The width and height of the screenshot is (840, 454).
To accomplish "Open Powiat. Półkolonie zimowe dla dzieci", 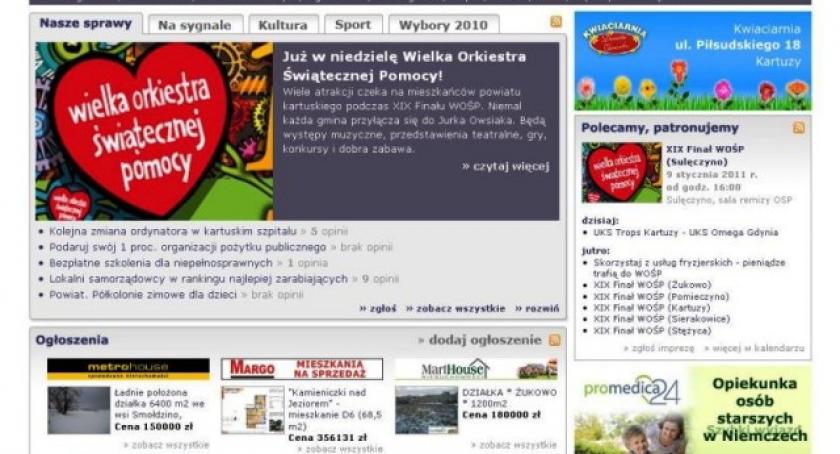I will tap(142, 294).
